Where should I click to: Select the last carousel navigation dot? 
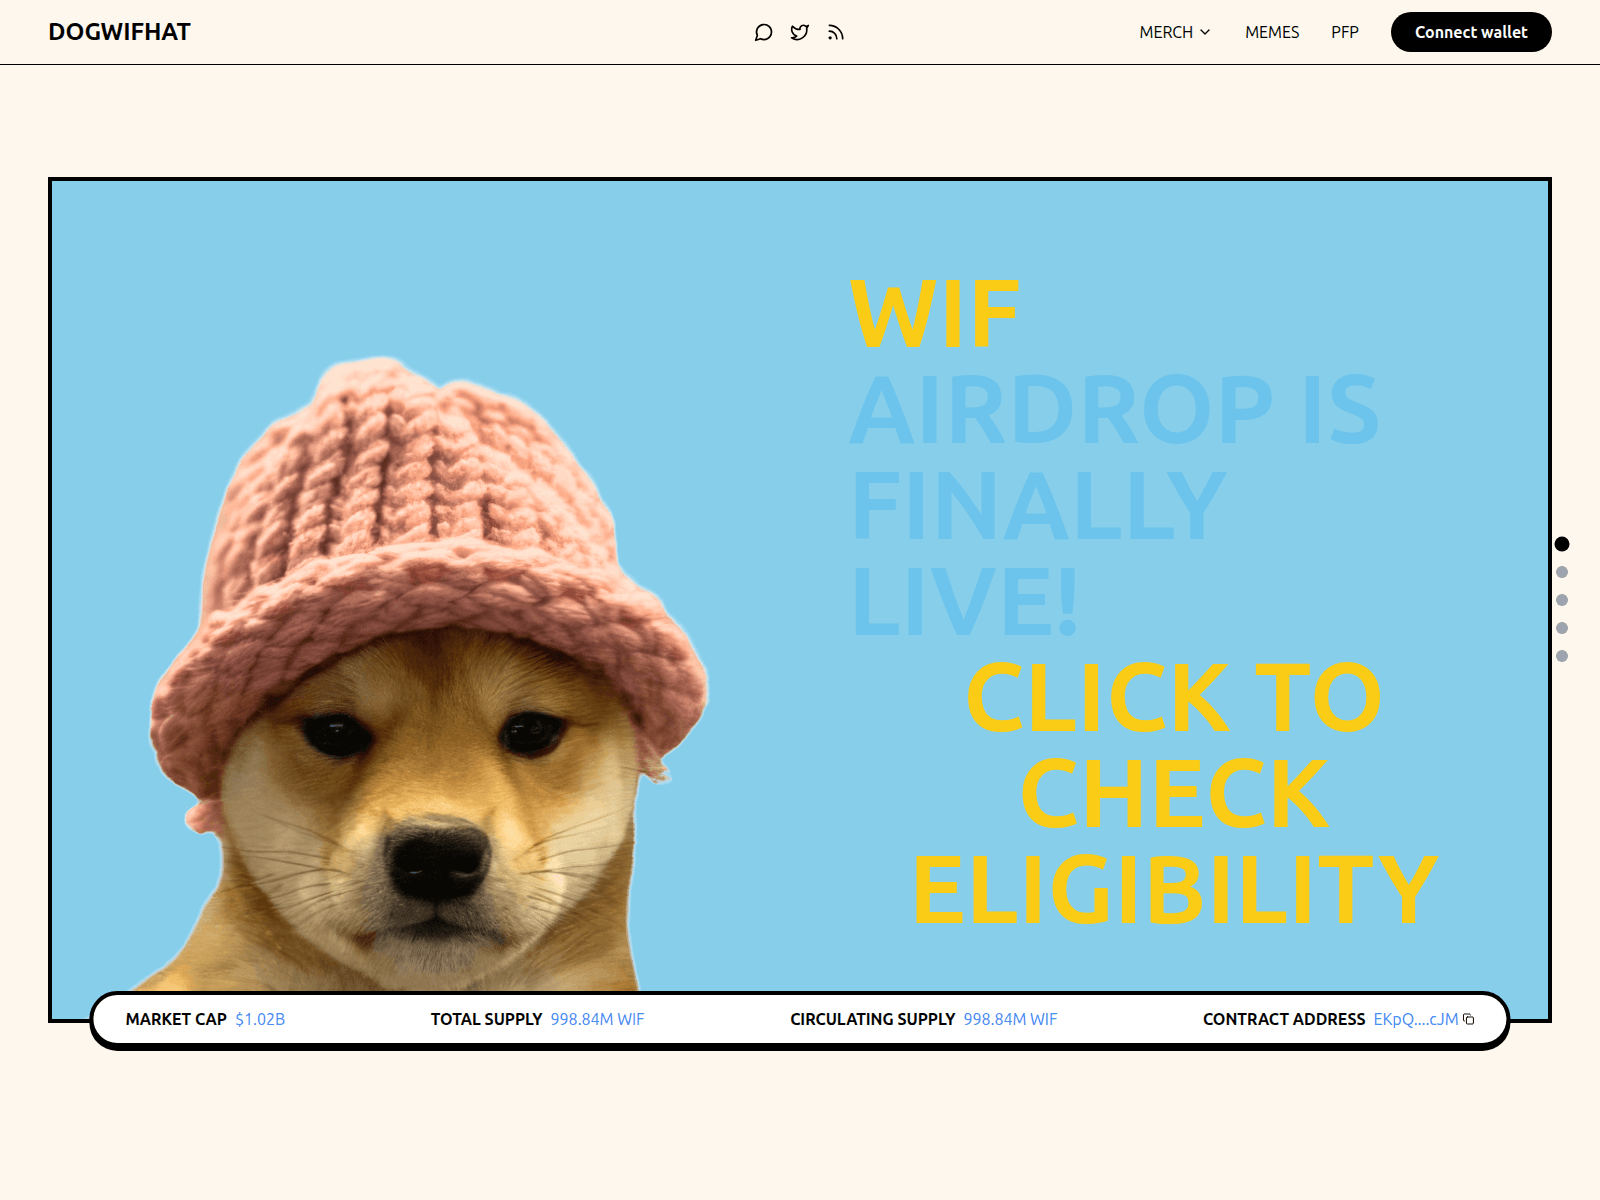click(x=1562, y=657)
